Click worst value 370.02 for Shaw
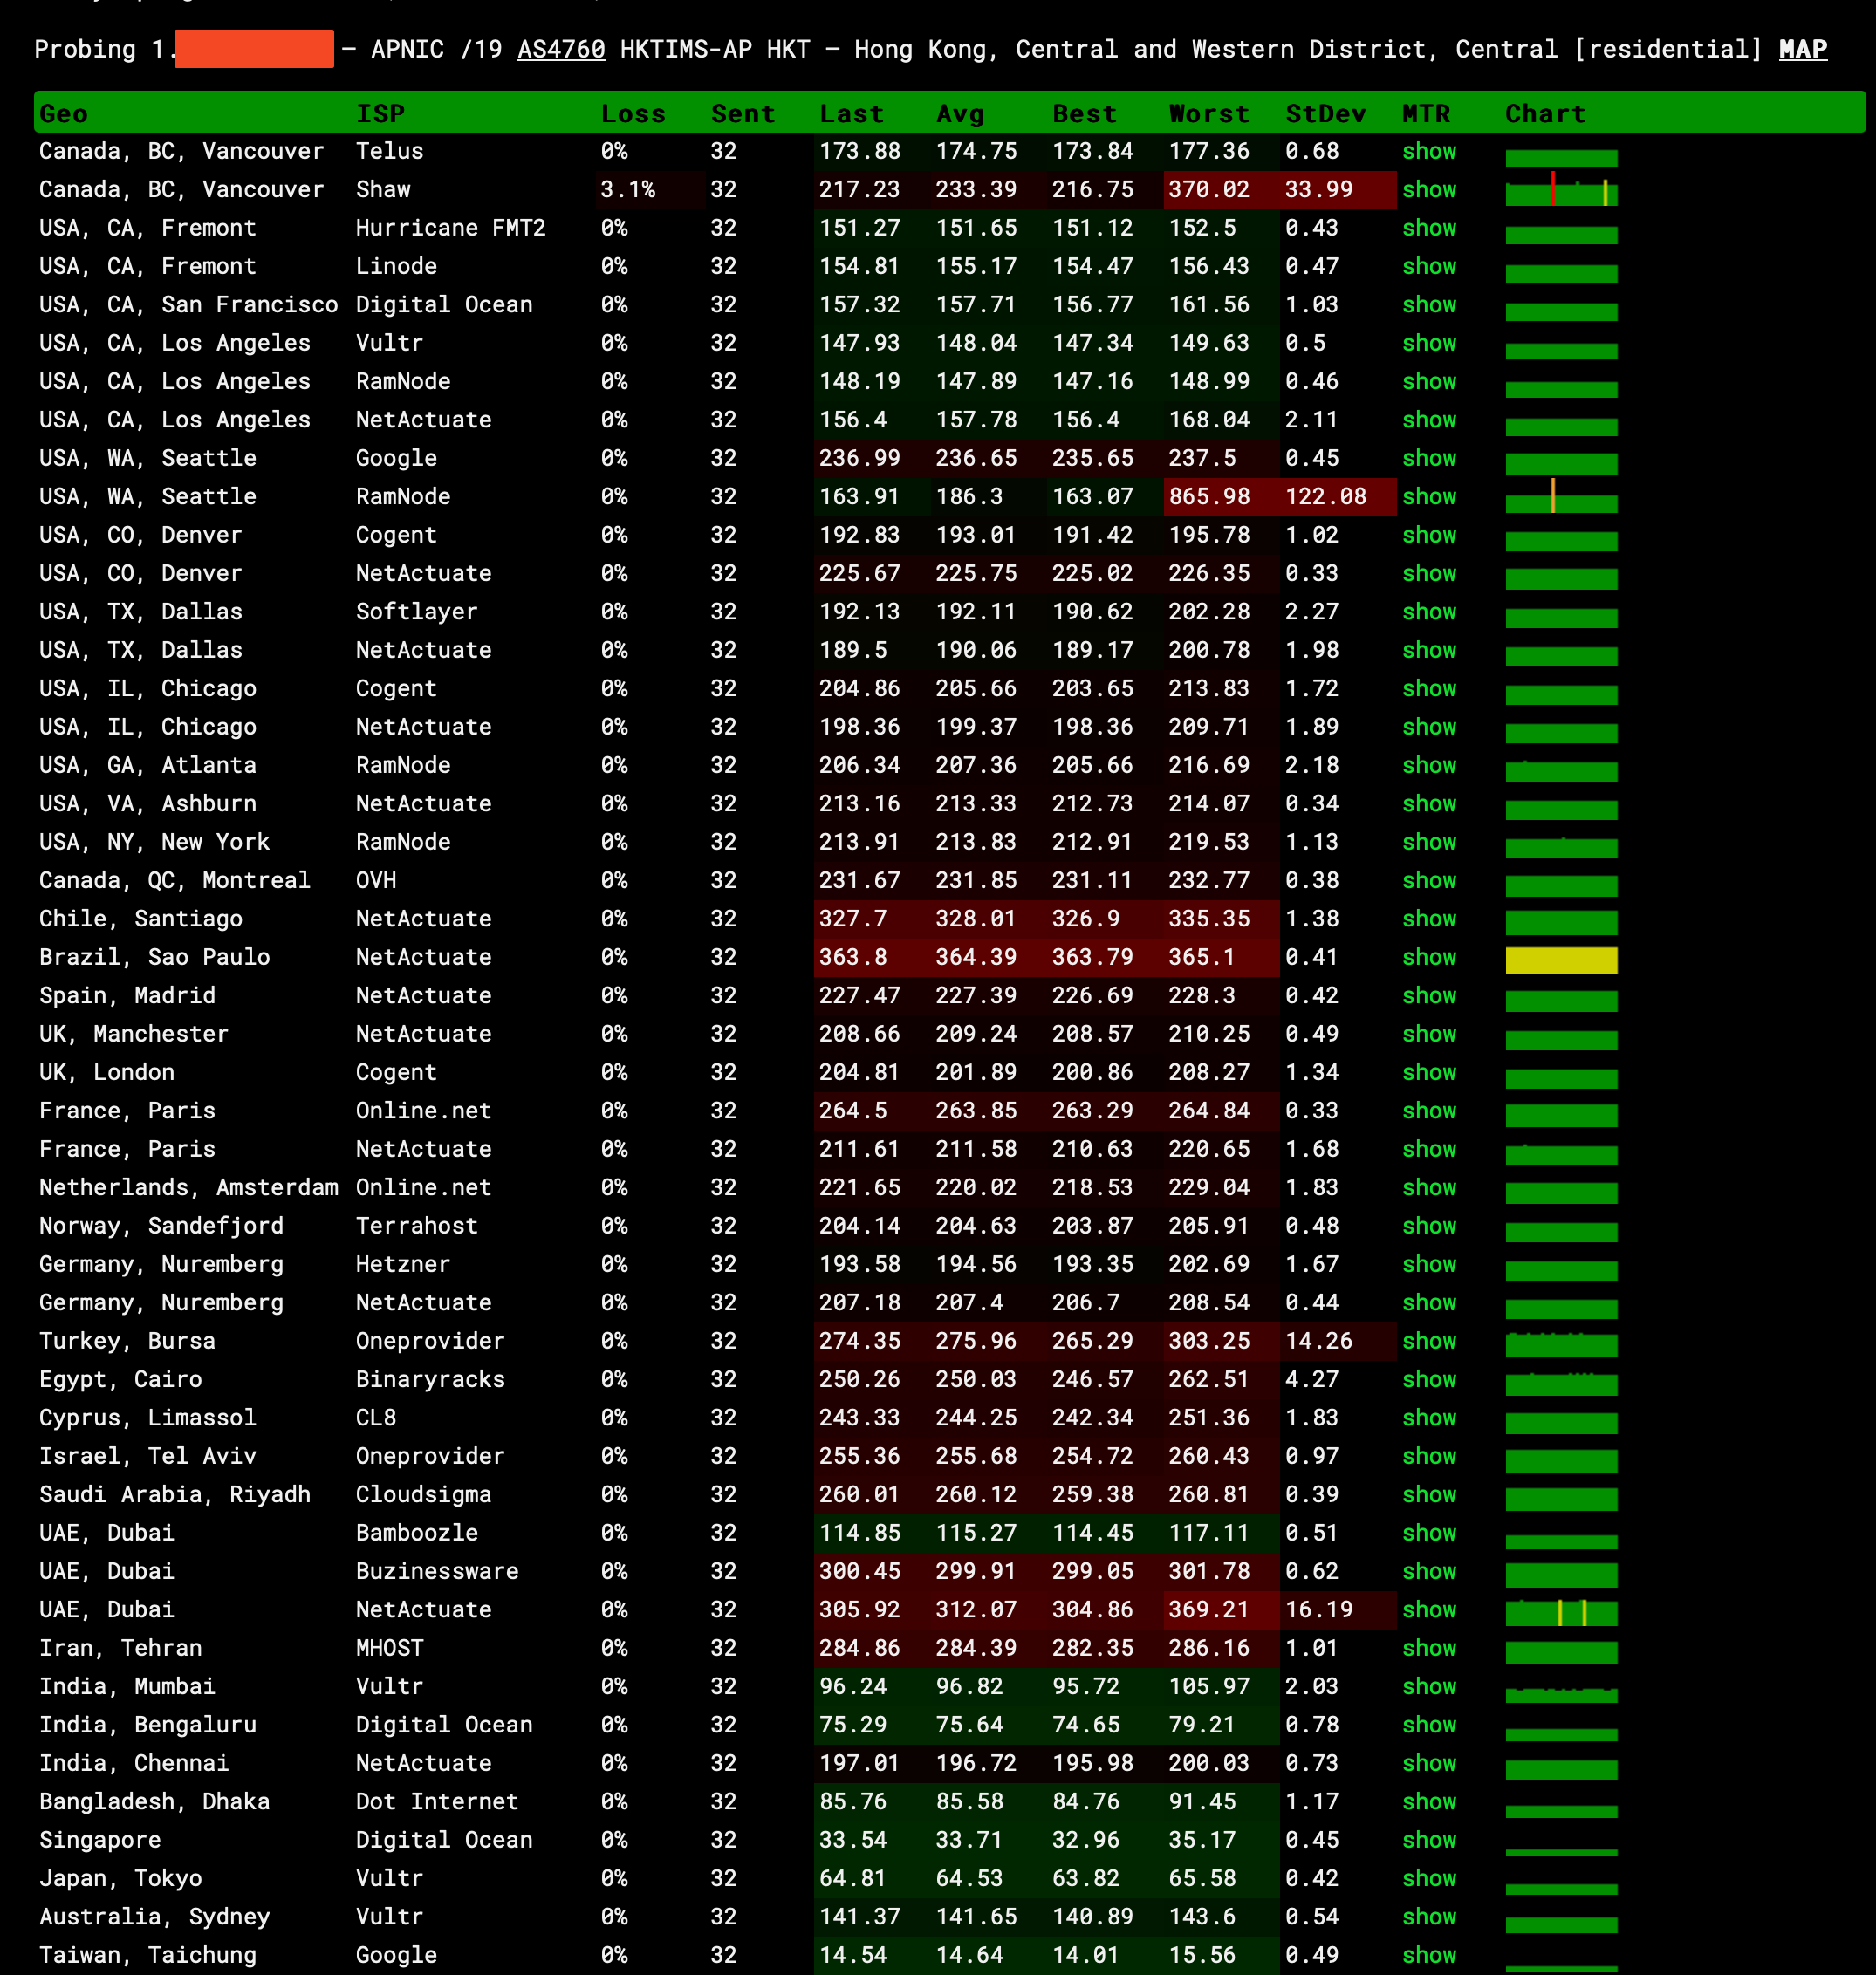1876x1975 pixels. 1209,189
